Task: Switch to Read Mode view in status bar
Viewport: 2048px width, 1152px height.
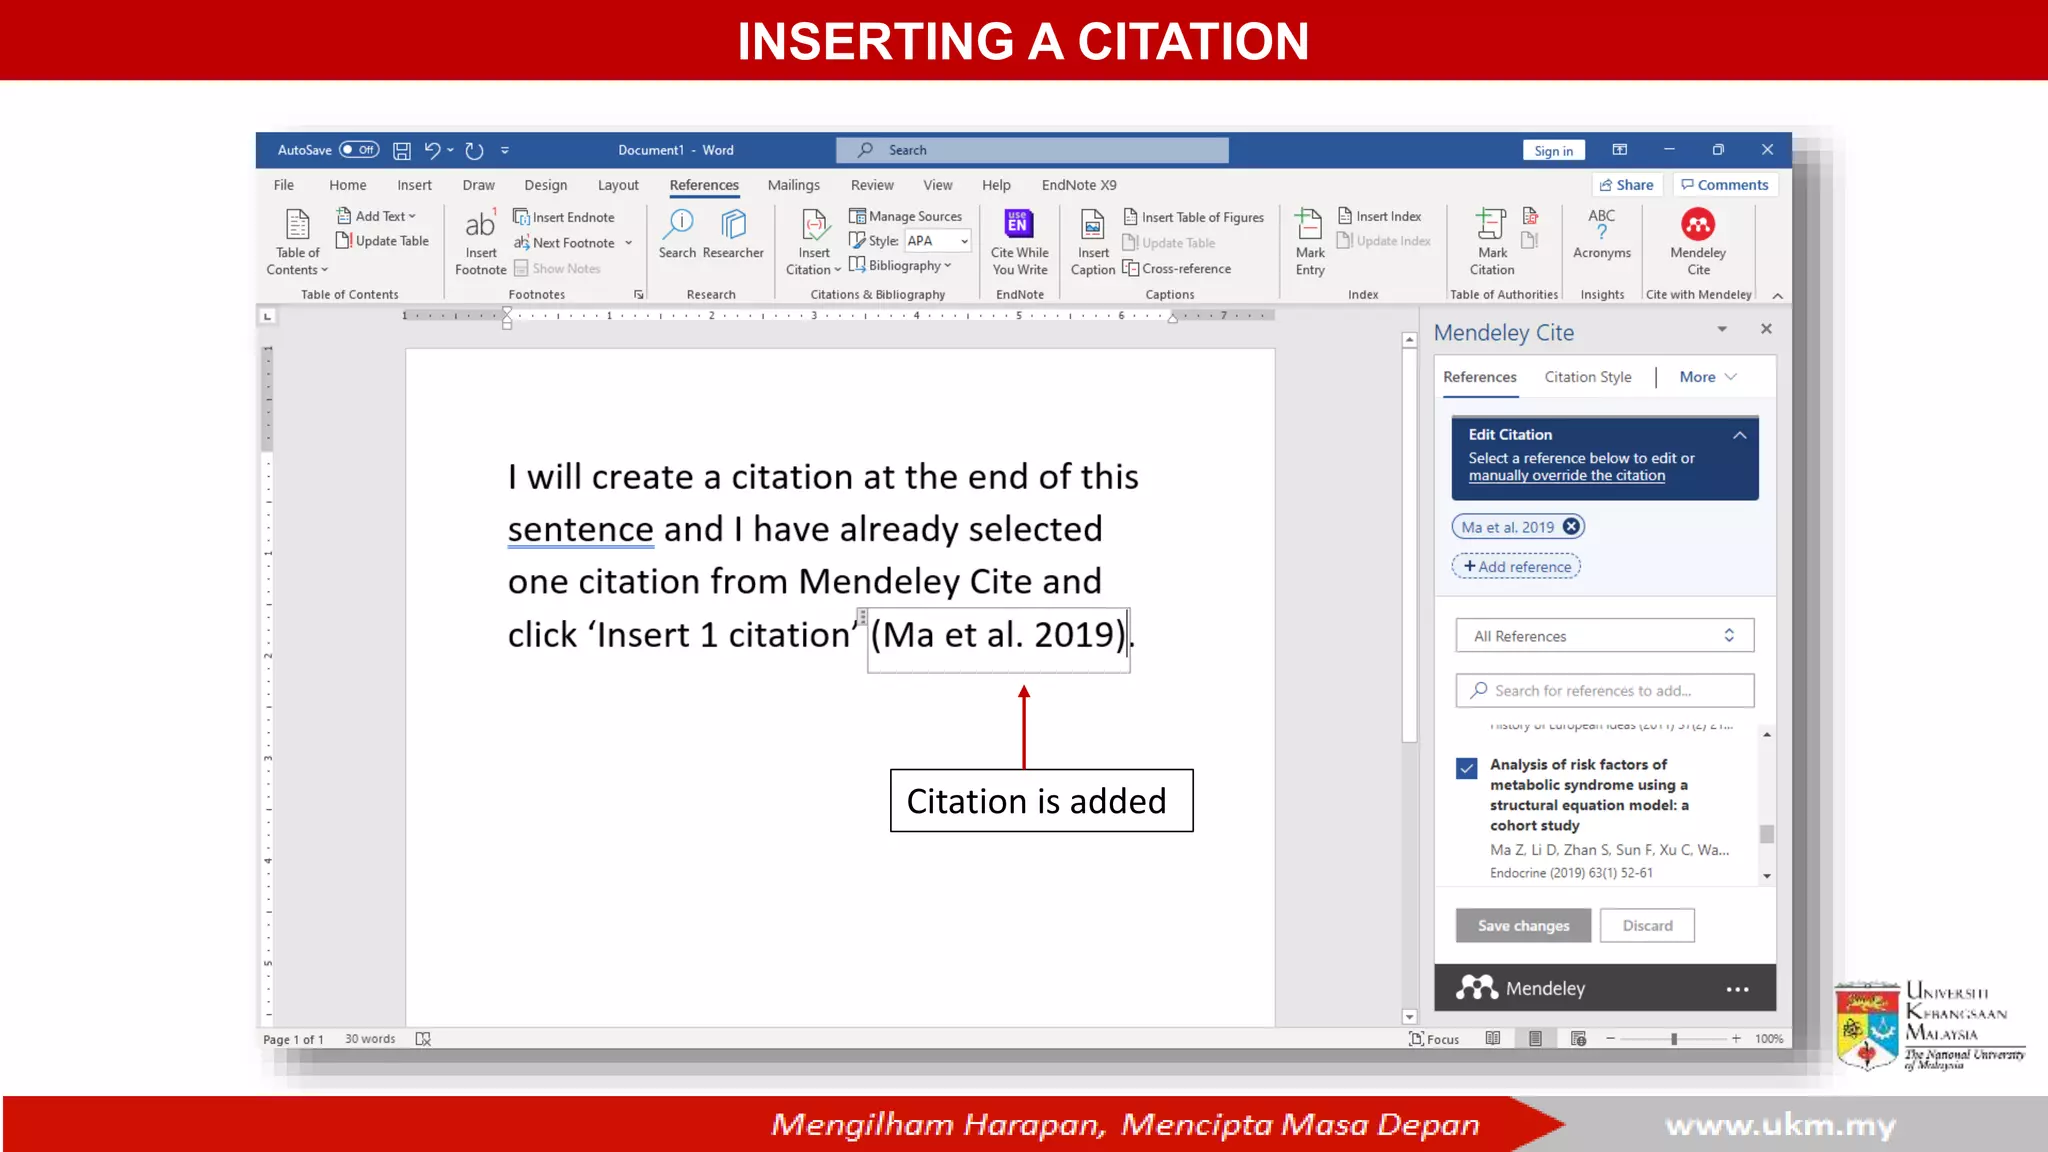Action: coord(1493,1039)
